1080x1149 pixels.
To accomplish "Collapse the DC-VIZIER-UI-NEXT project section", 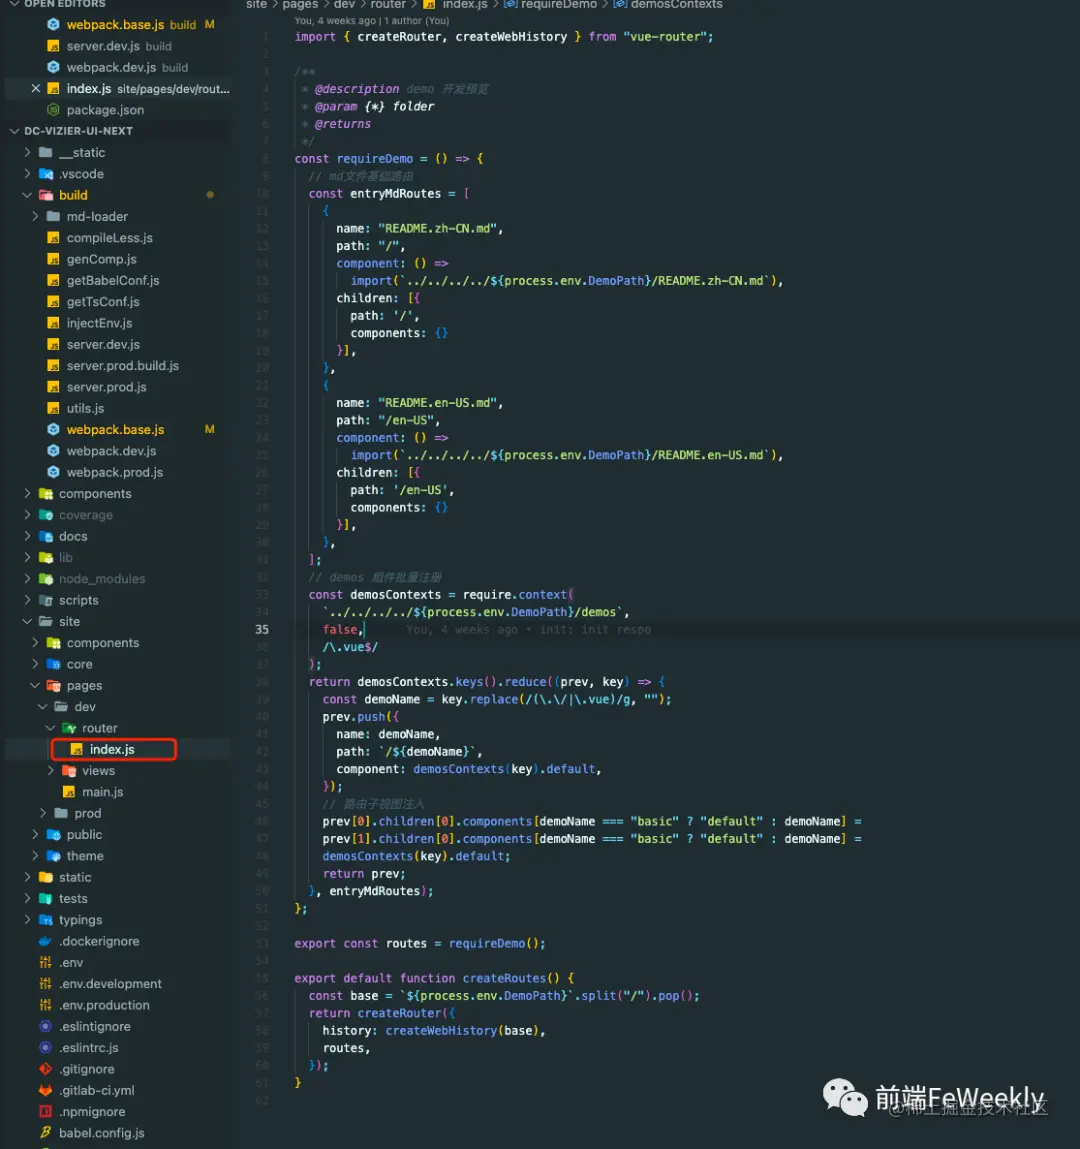I will click(15, 131).
